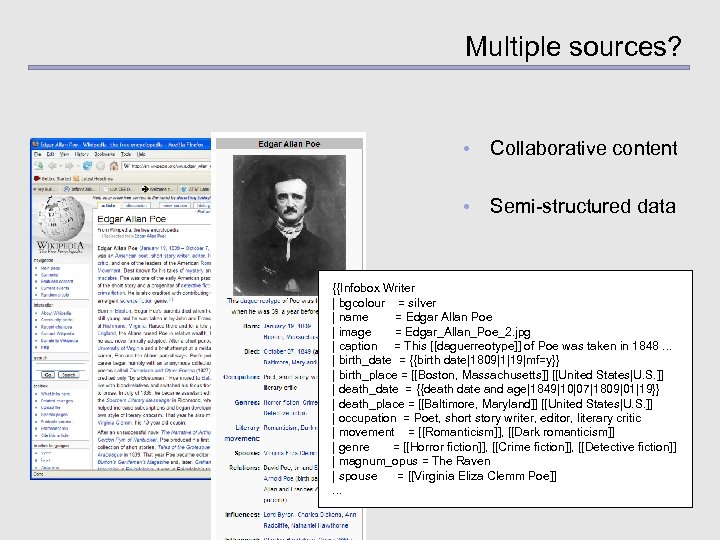The image size is (720, 540).
Task: Click the Getting Started bookmark icon
Action: point(37,179)
